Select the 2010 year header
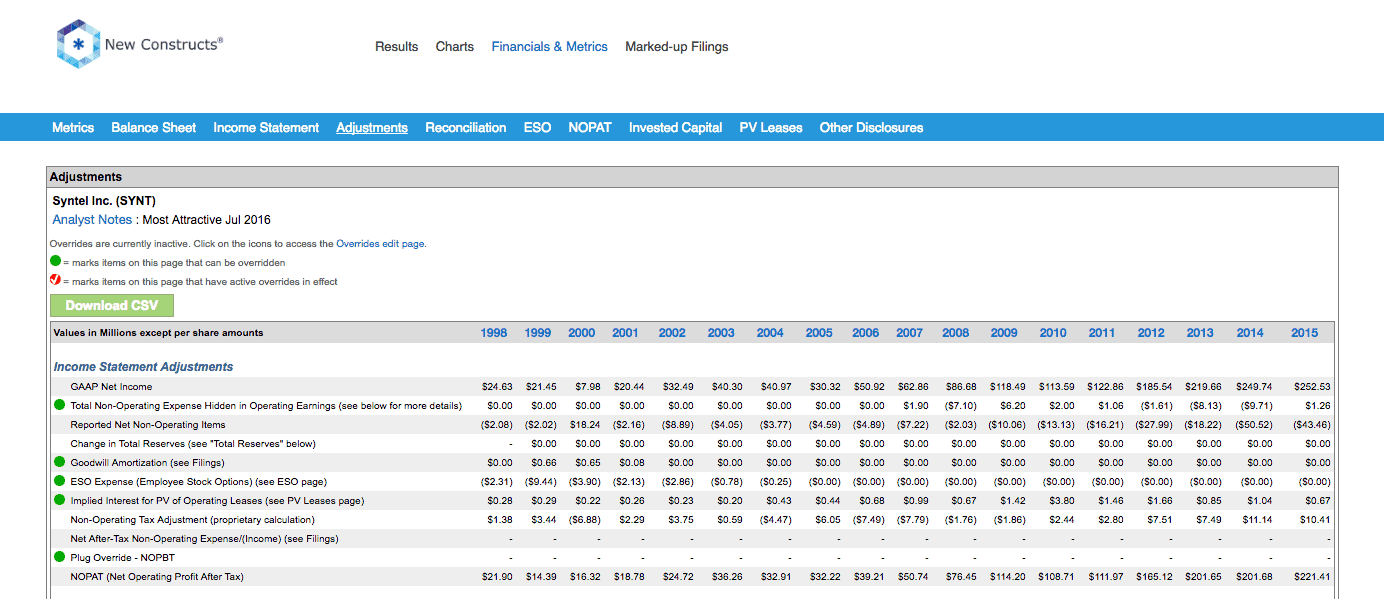The image size is (1384, 599). pos(1053,333)
